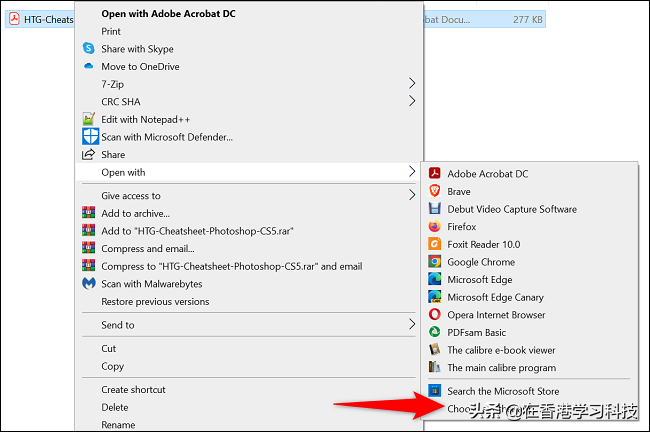Select Print from the context menu

pyautogui.click(x=112, y=32)
